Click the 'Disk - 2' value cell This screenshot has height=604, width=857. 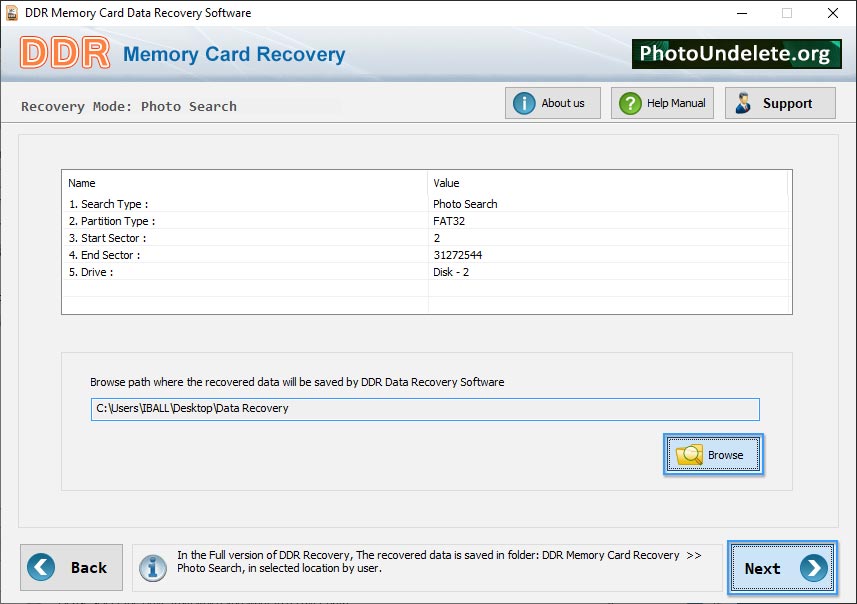pos(451,272)
